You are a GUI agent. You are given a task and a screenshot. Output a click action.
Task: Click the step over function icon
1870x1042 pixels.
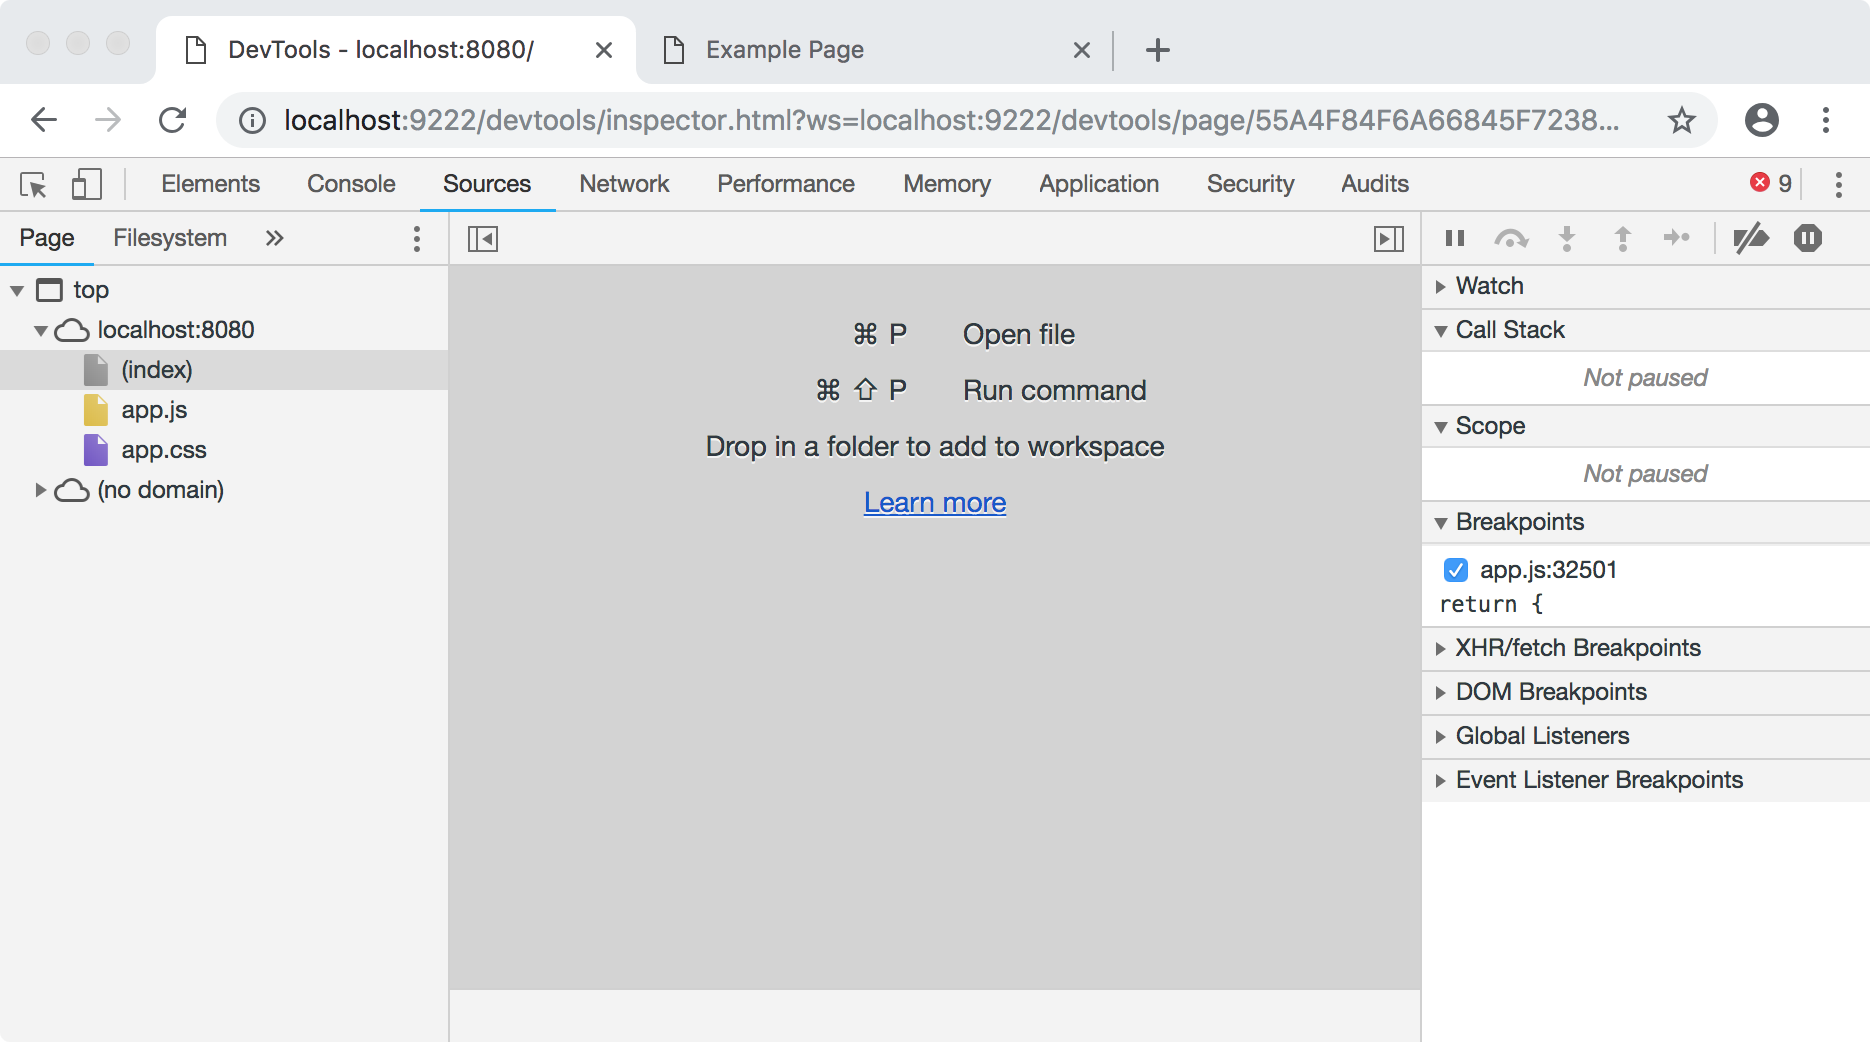click(1511, 238)
